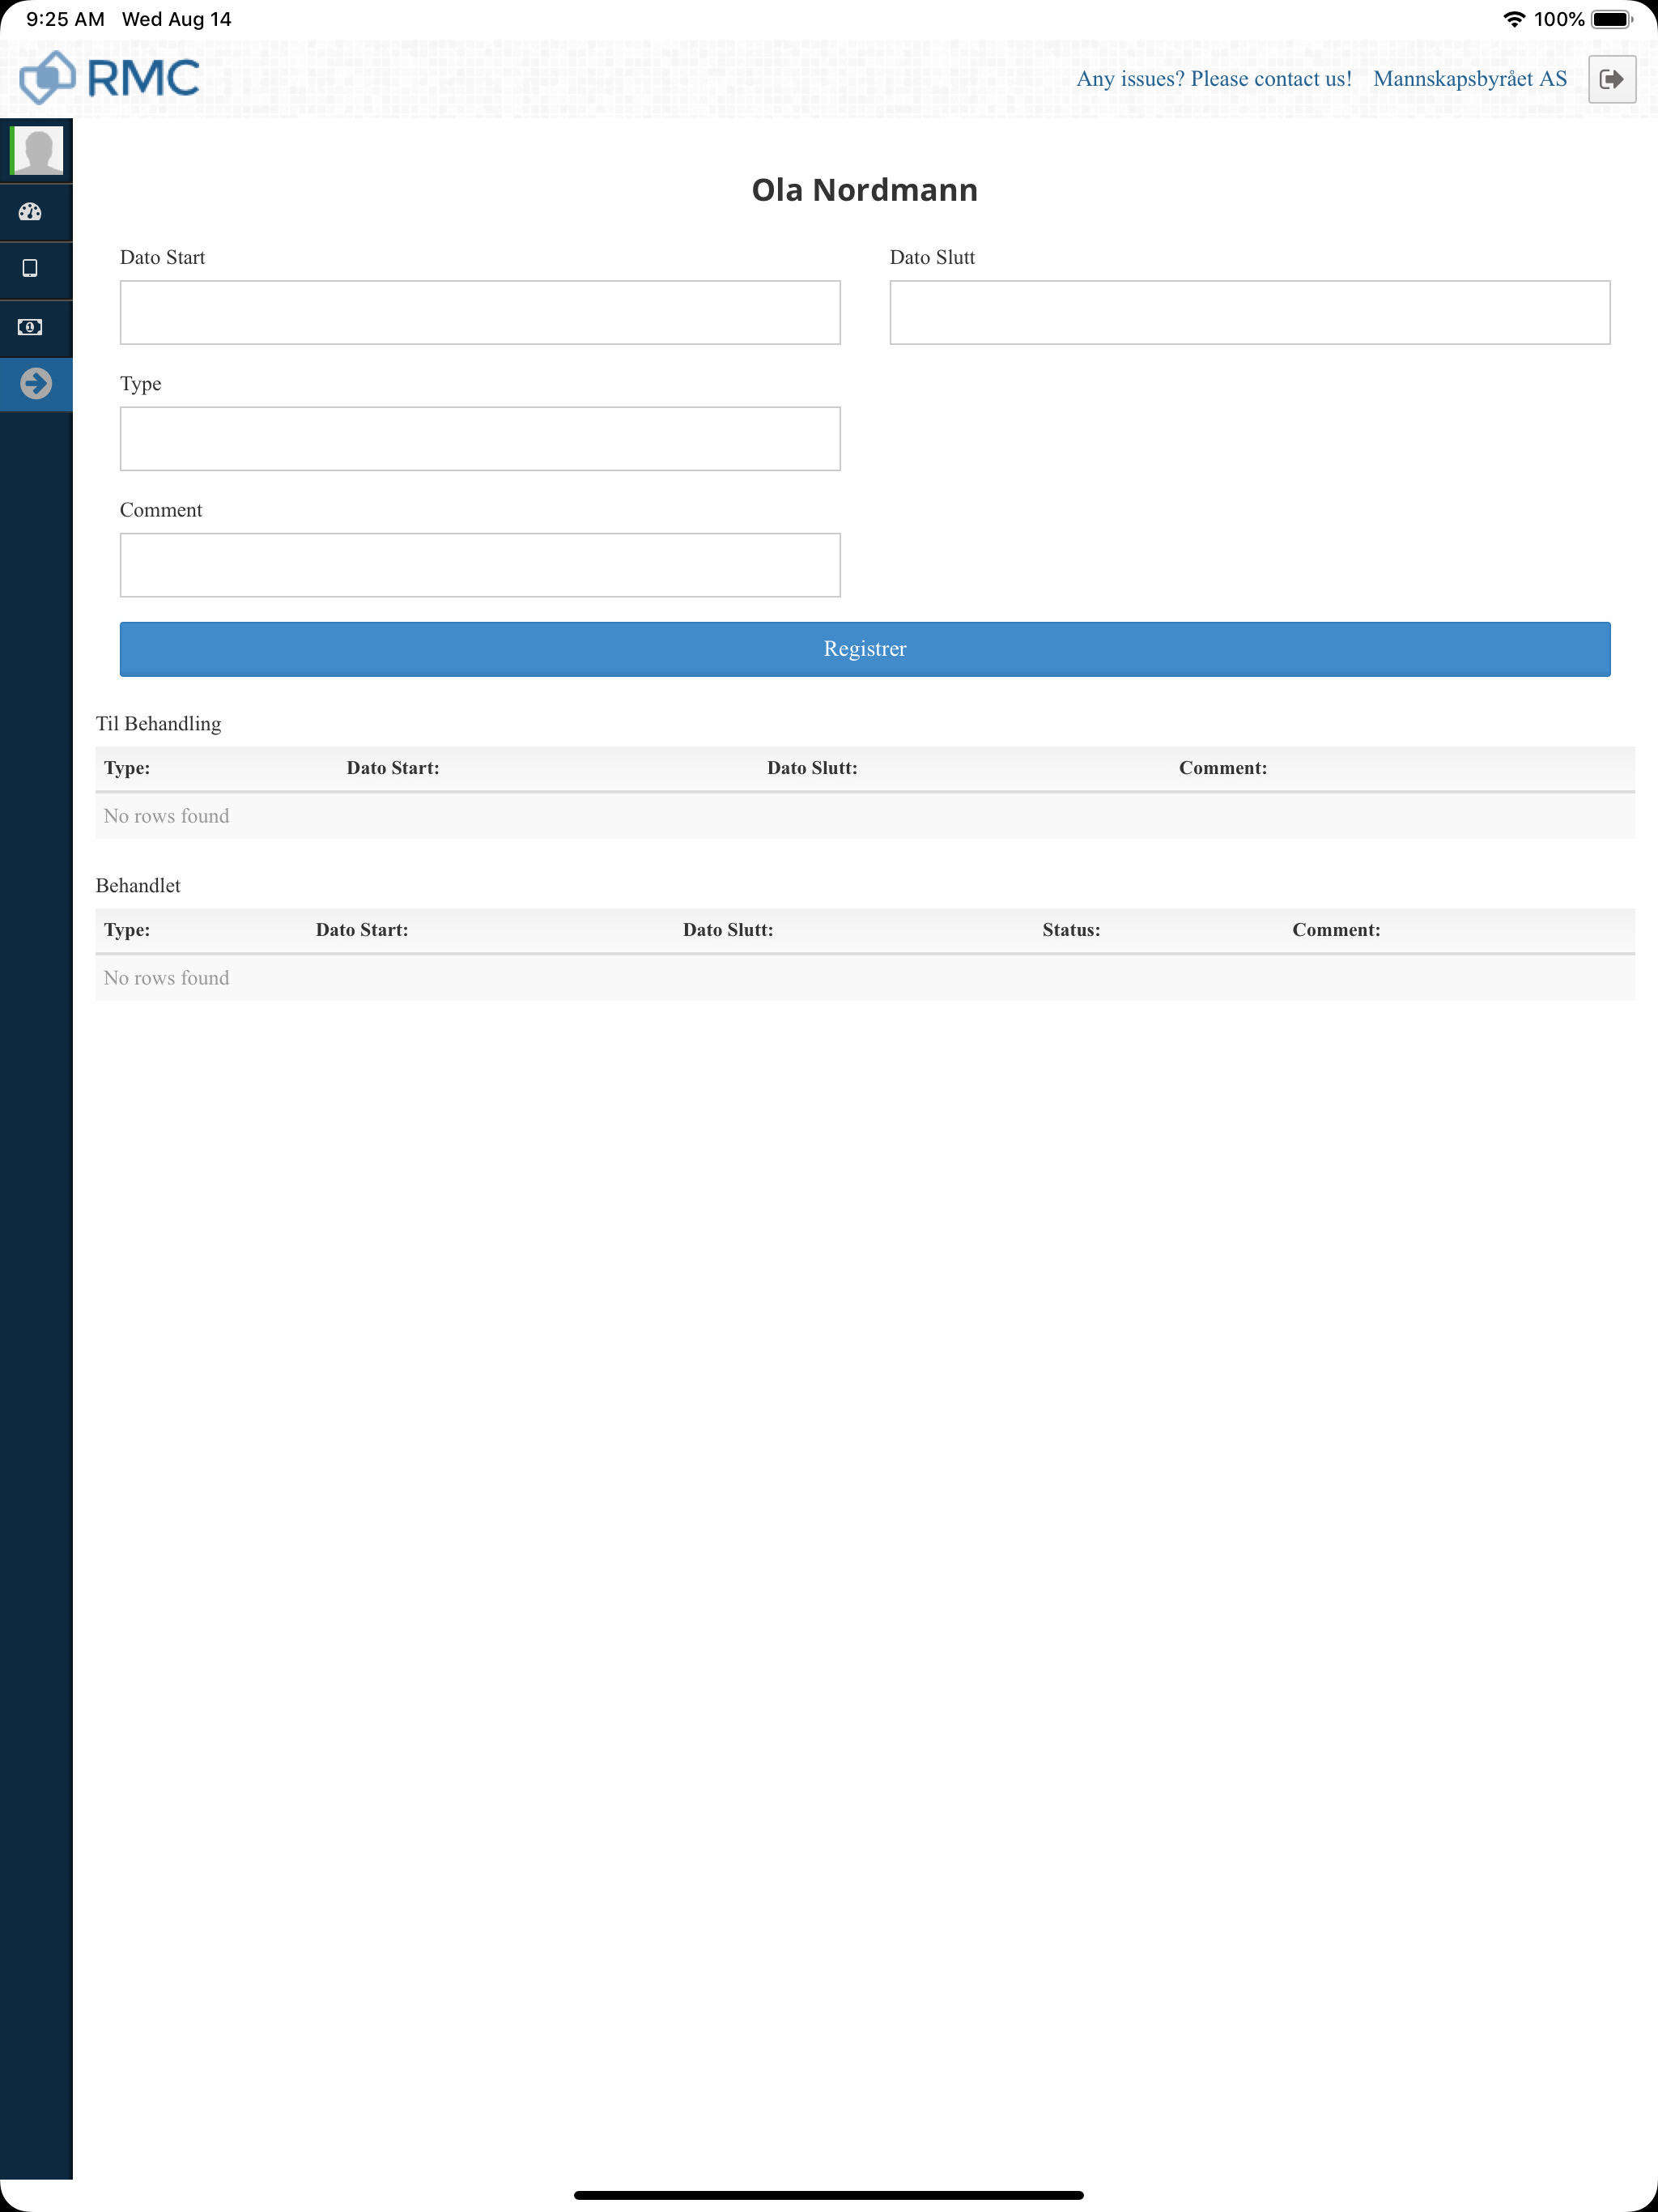This screenshot has height=2212, width=1658.
Task: Click the Wi-Fi status icon
Action: click(1514, 19)
